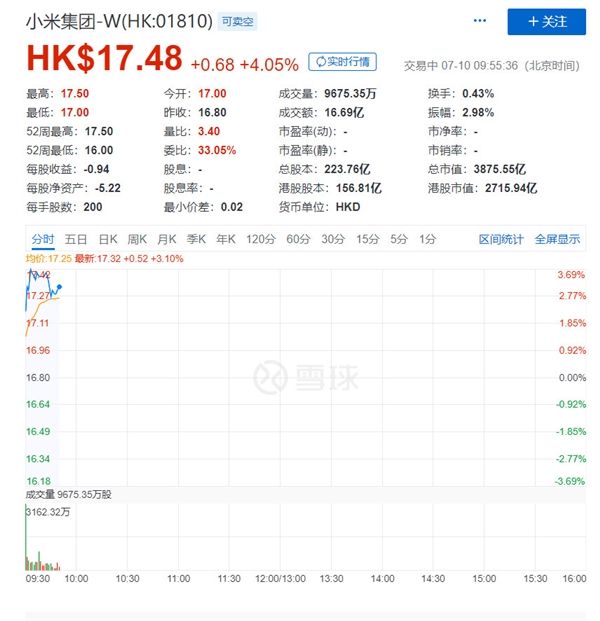The height and width of the screenshot is (621, 600).
Task: Click the 最小价差 value 0.02
Action: [232, 207]
